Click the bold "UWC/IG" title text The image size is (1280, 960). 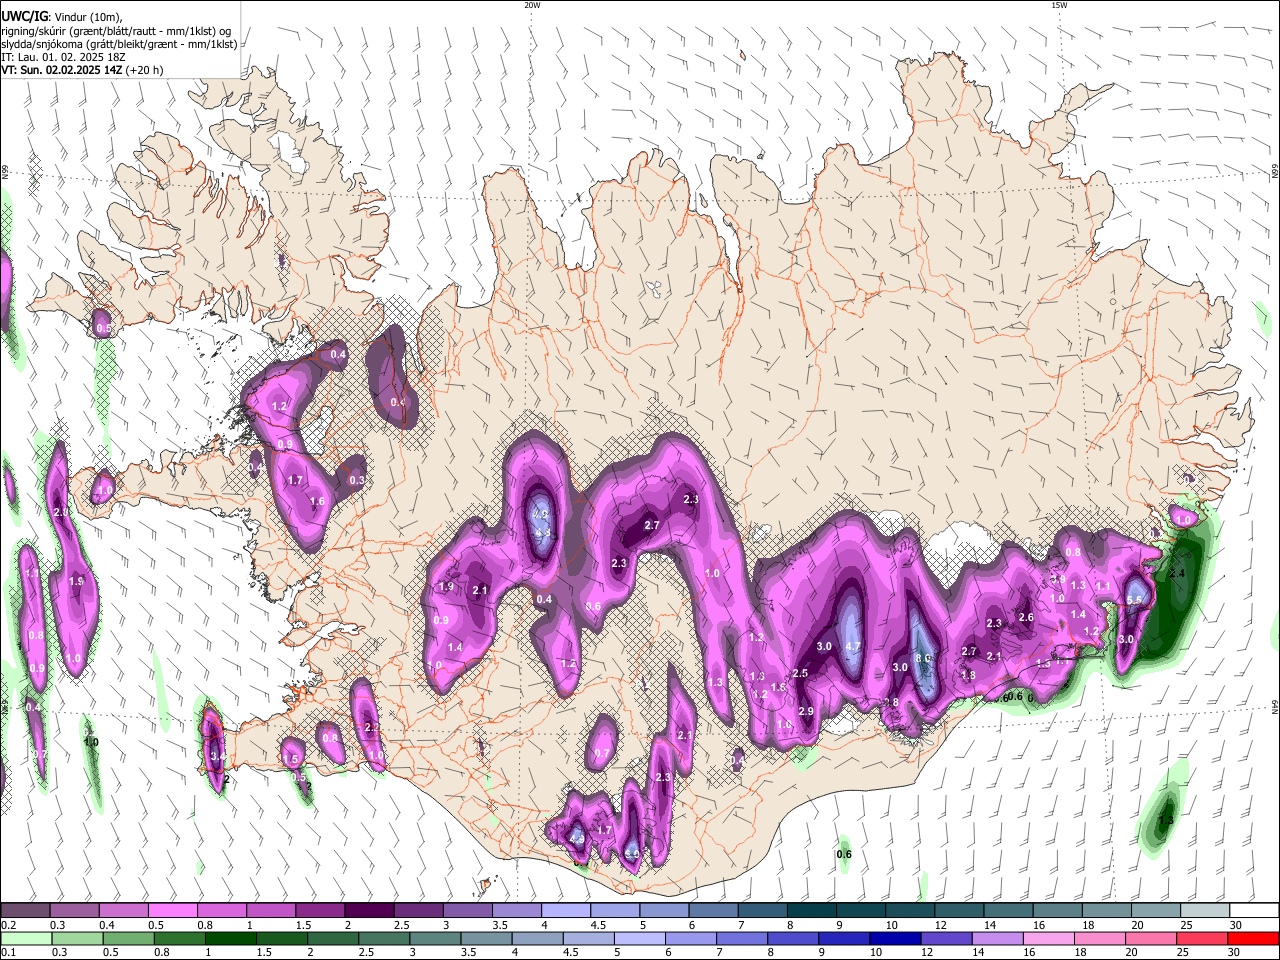(x=24, y=17)
